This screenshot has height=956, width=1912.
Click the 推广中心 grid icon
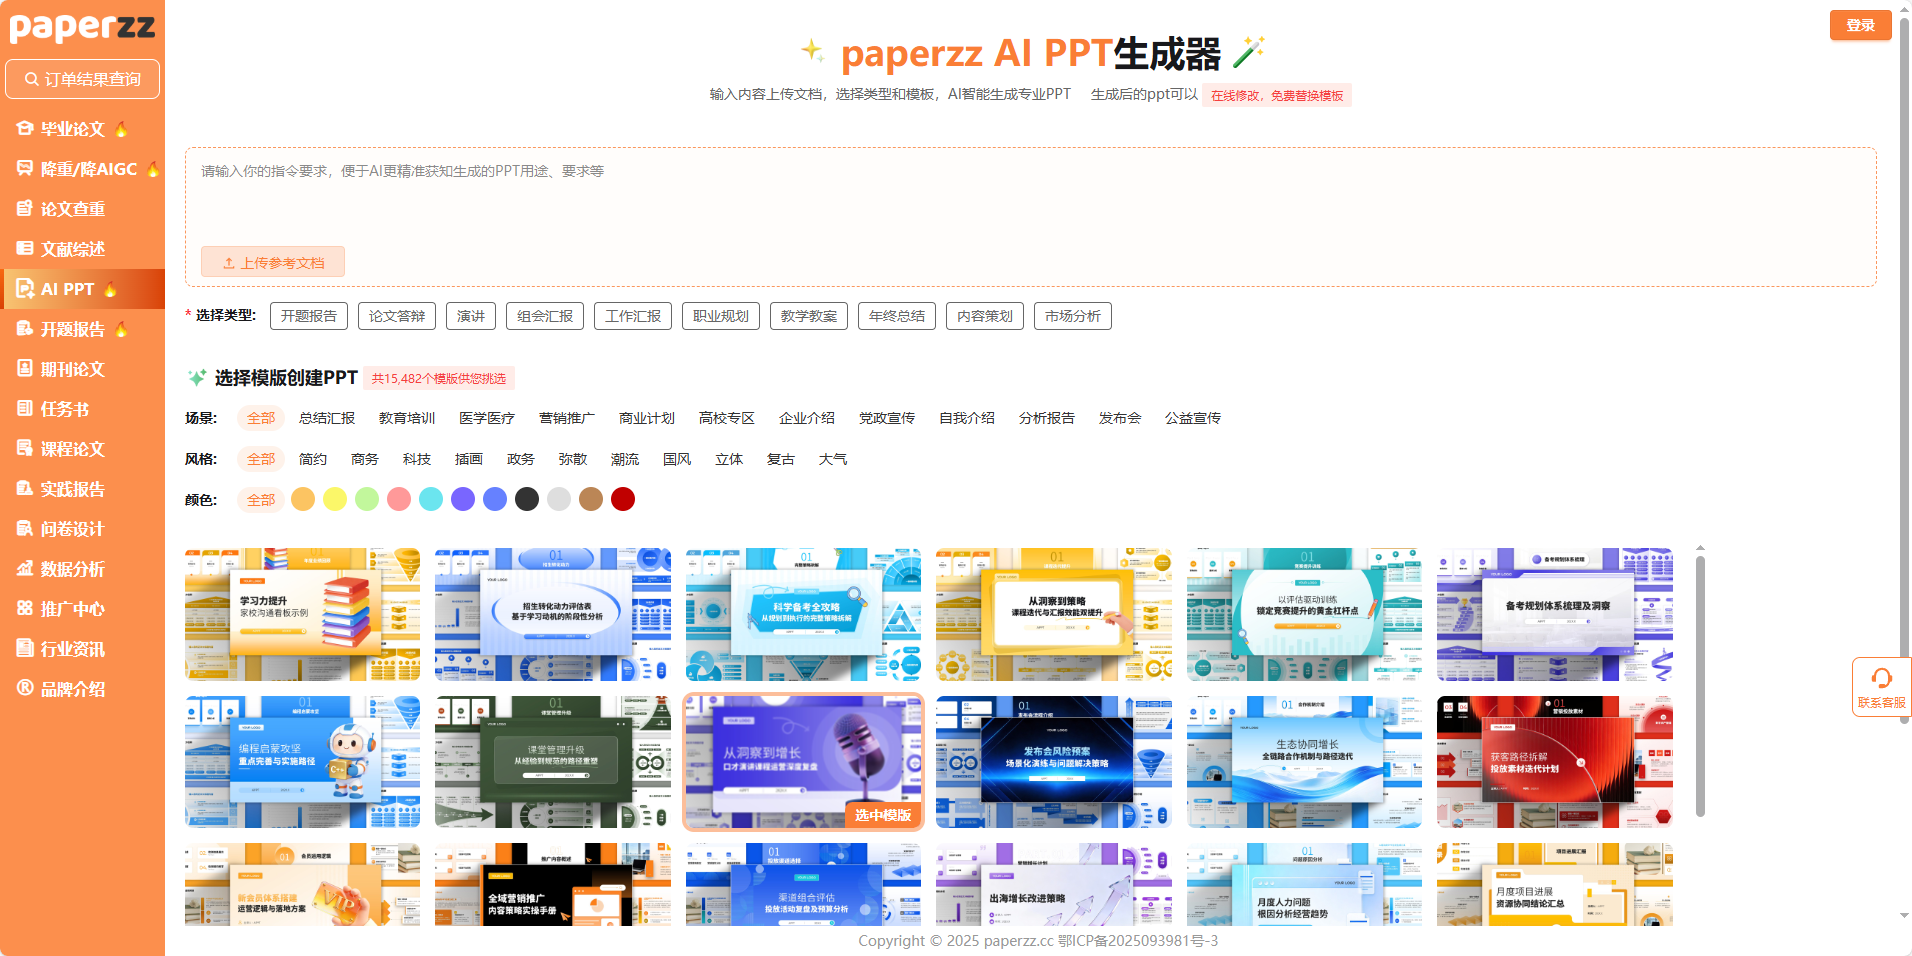(25, 609)
